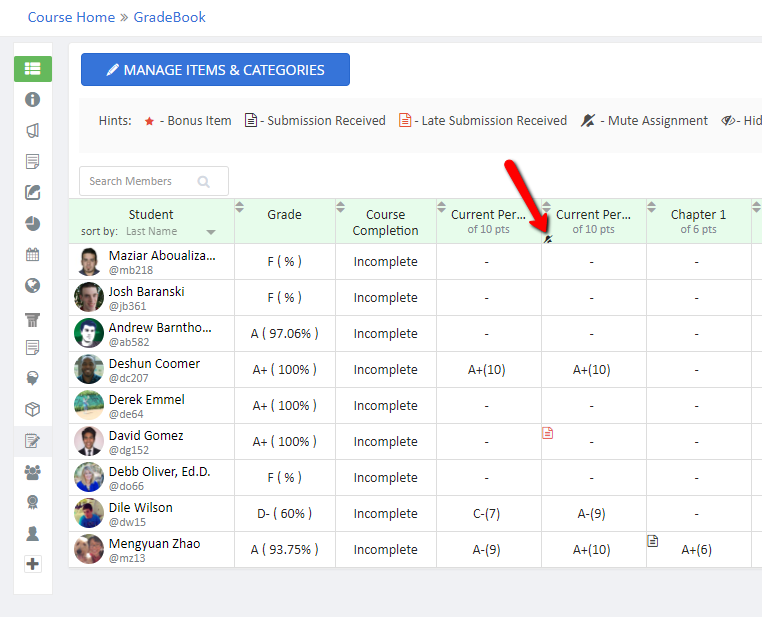Open the course info icon in sidebar
Viewport: 762px width, 617px height.
33,100
